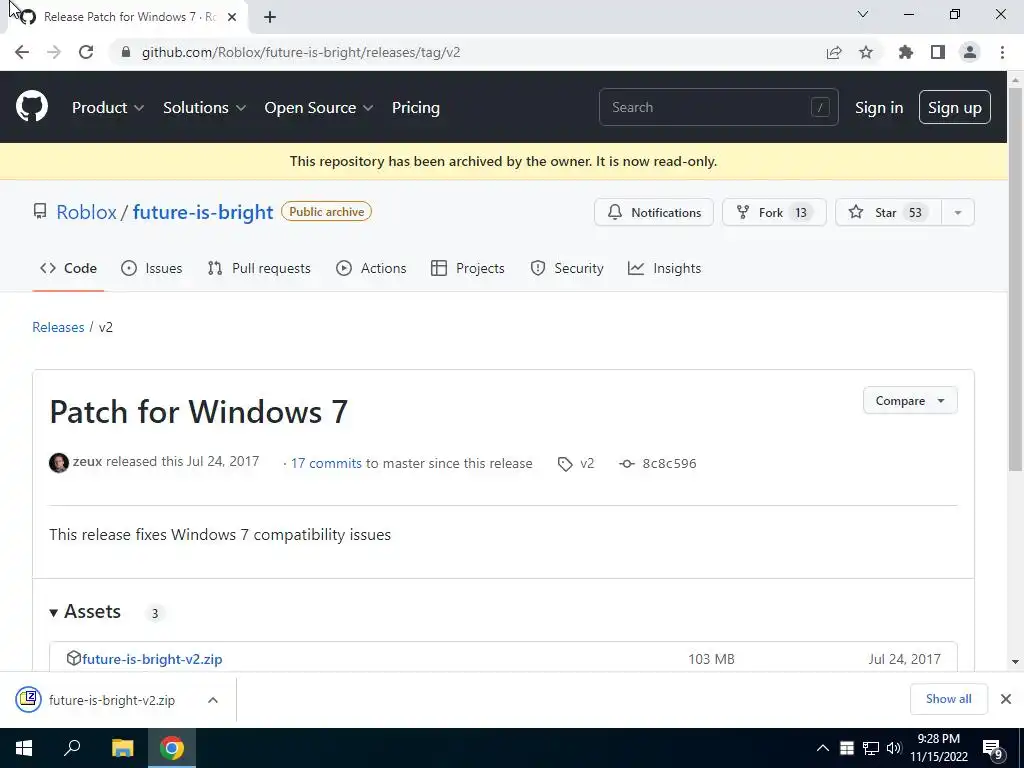
Task: Click the volume speaker tray icon
Action: pyautogui.click(x=894, y=748)
